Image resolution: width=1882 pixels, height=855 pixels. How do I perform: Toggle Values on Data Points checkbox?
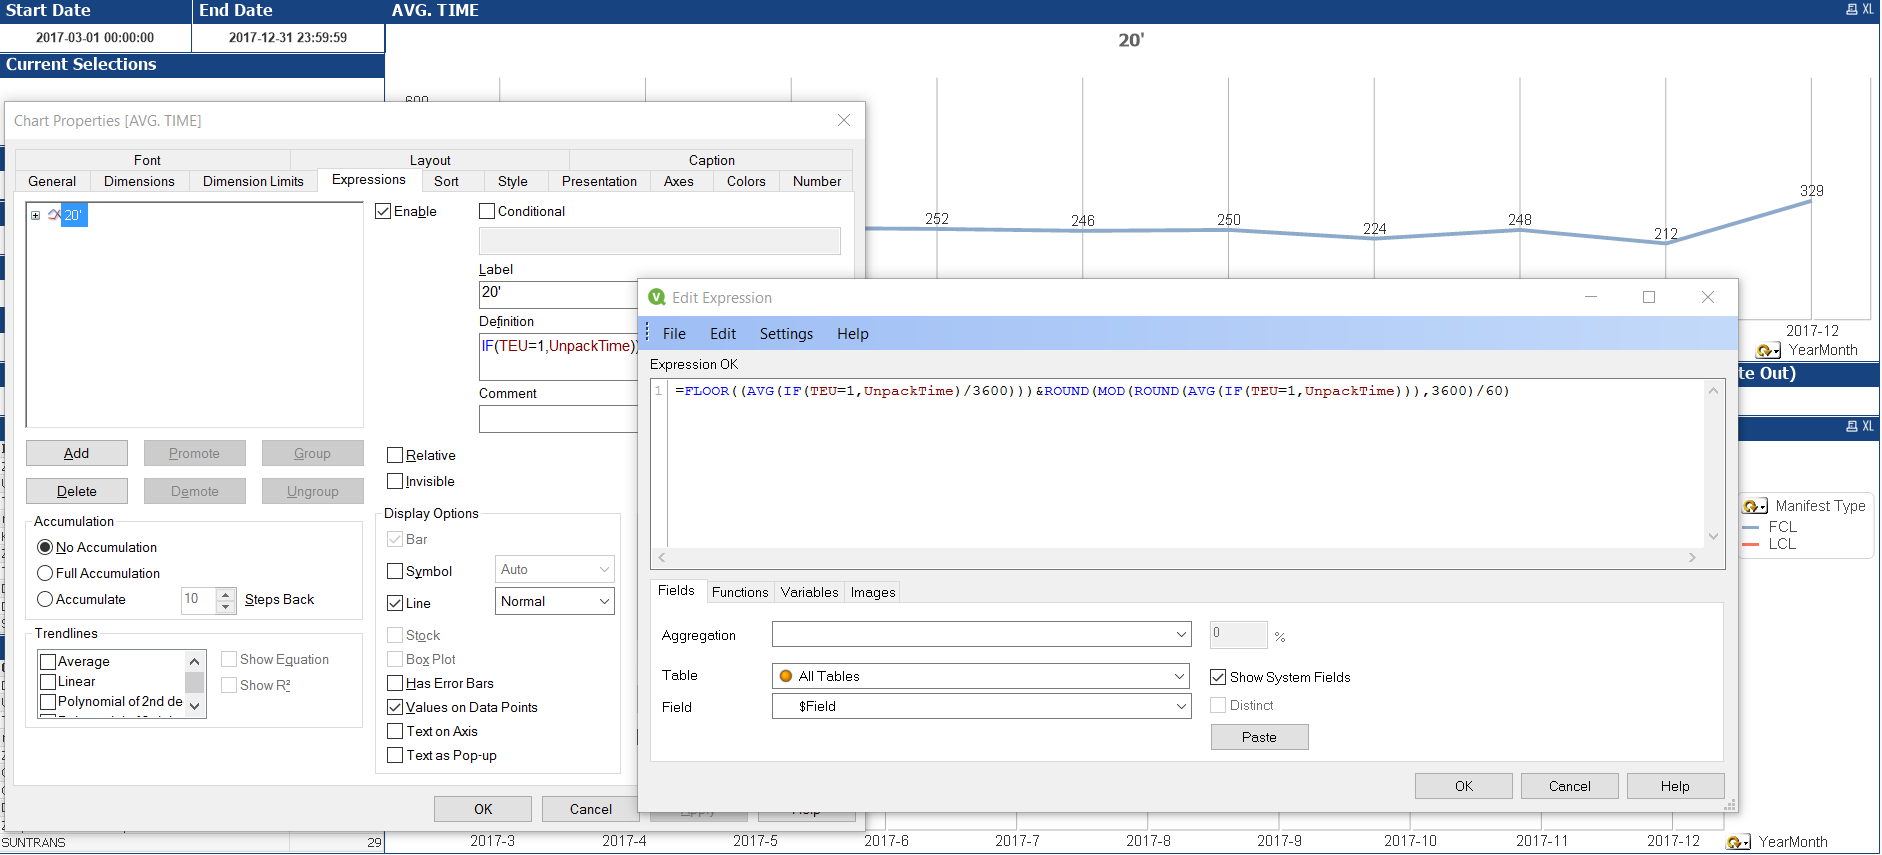[396, 707]
